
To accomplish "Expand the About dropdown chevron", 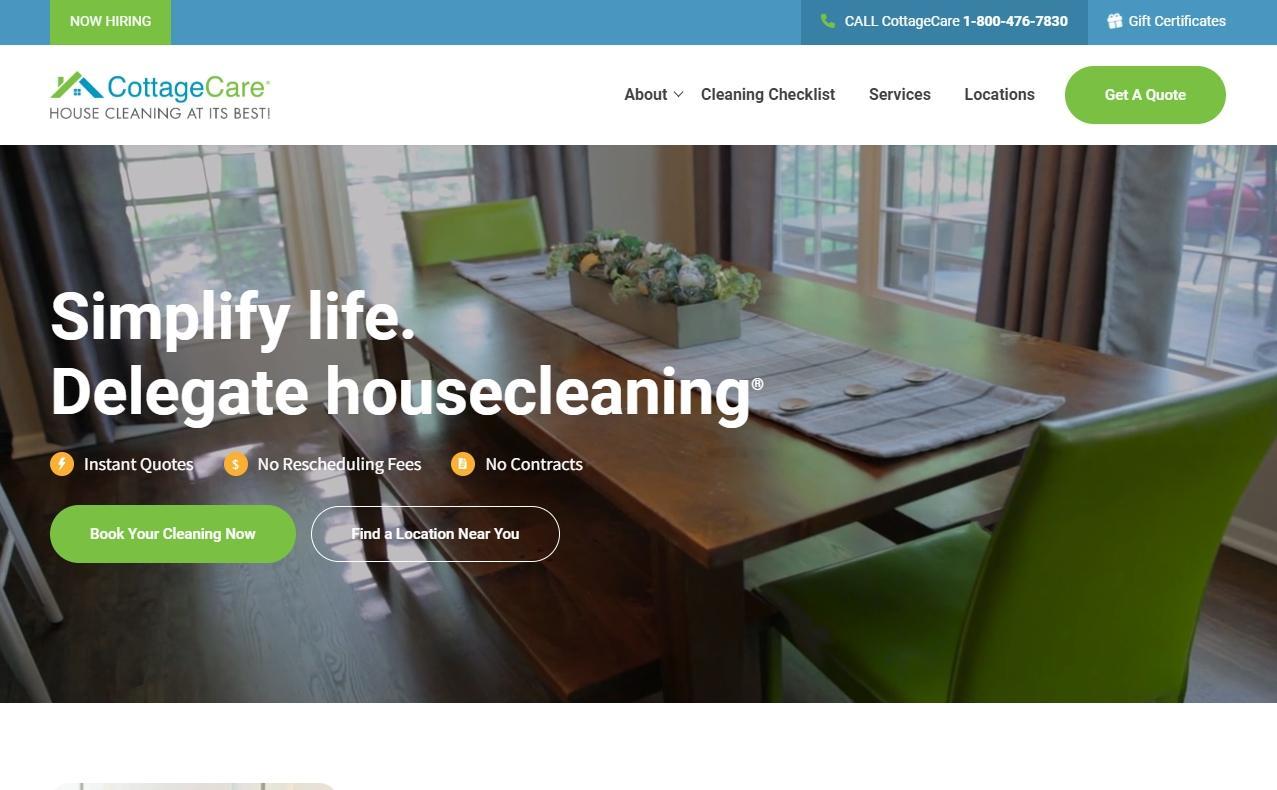I will (x=678, y=94).
